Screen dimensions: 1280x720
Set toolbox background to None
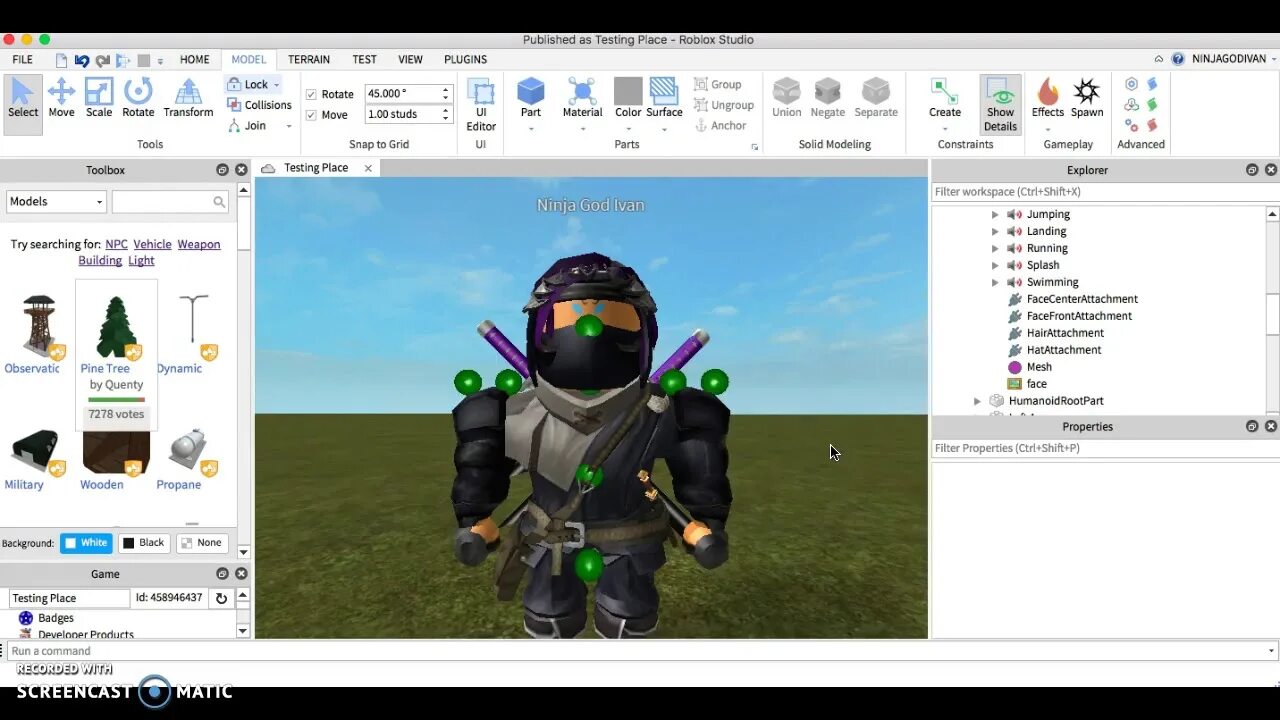pyautogui.click(x=201, y=543)
